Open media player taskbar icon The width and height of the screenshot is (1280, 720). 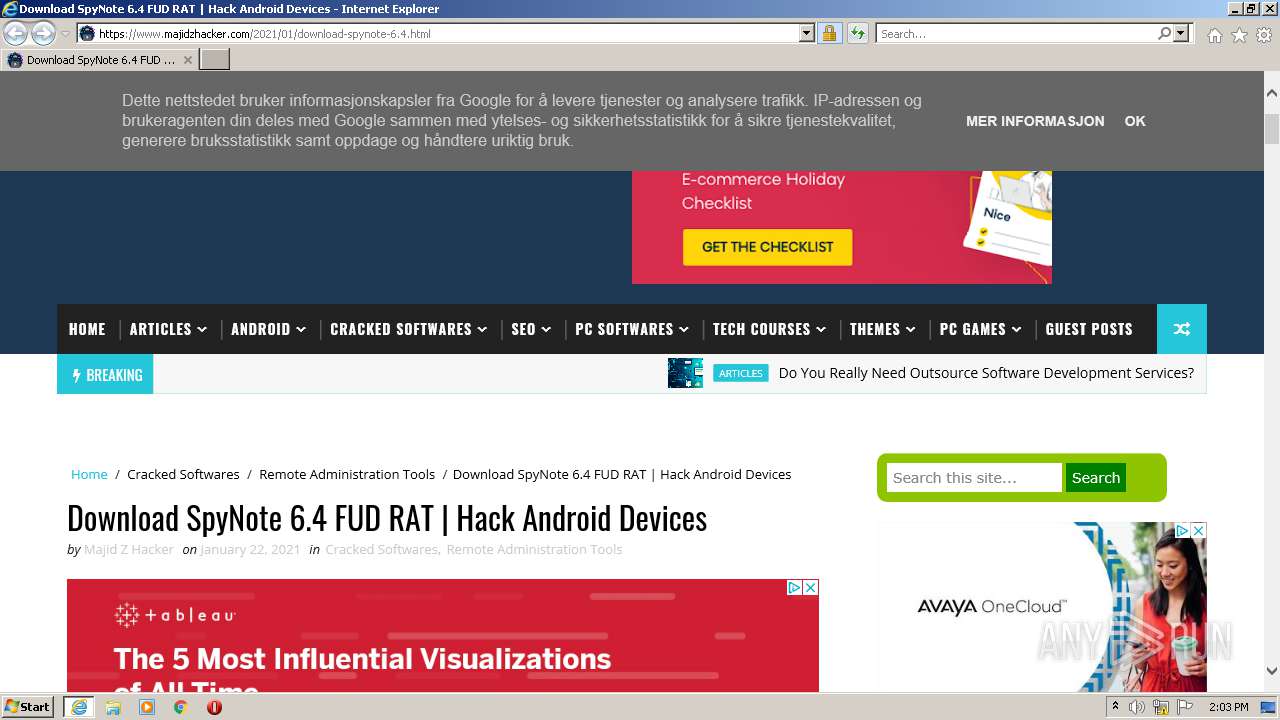pos(147,707)
